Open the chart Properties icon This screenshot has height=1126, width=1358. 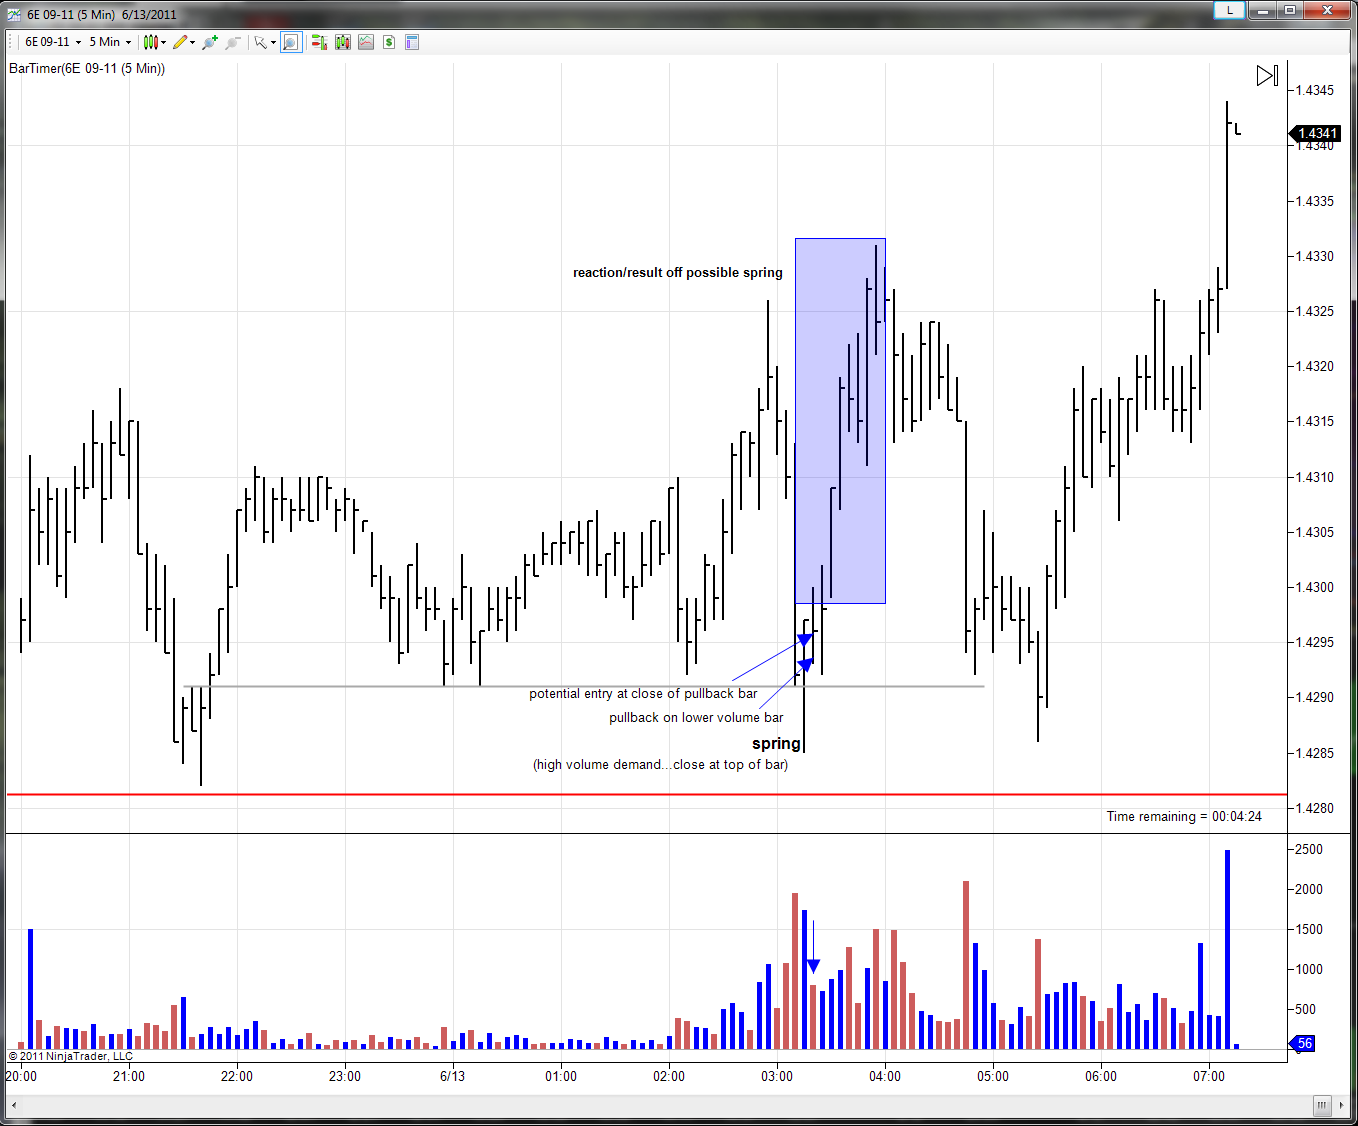(412, 42)
